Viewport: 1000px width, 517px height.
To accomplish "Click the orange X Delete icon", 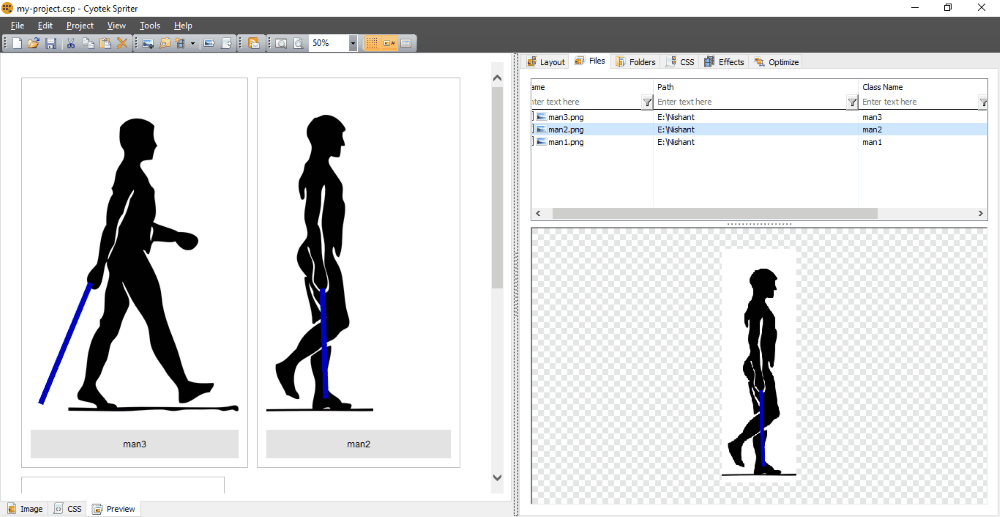I will [122, 43].
